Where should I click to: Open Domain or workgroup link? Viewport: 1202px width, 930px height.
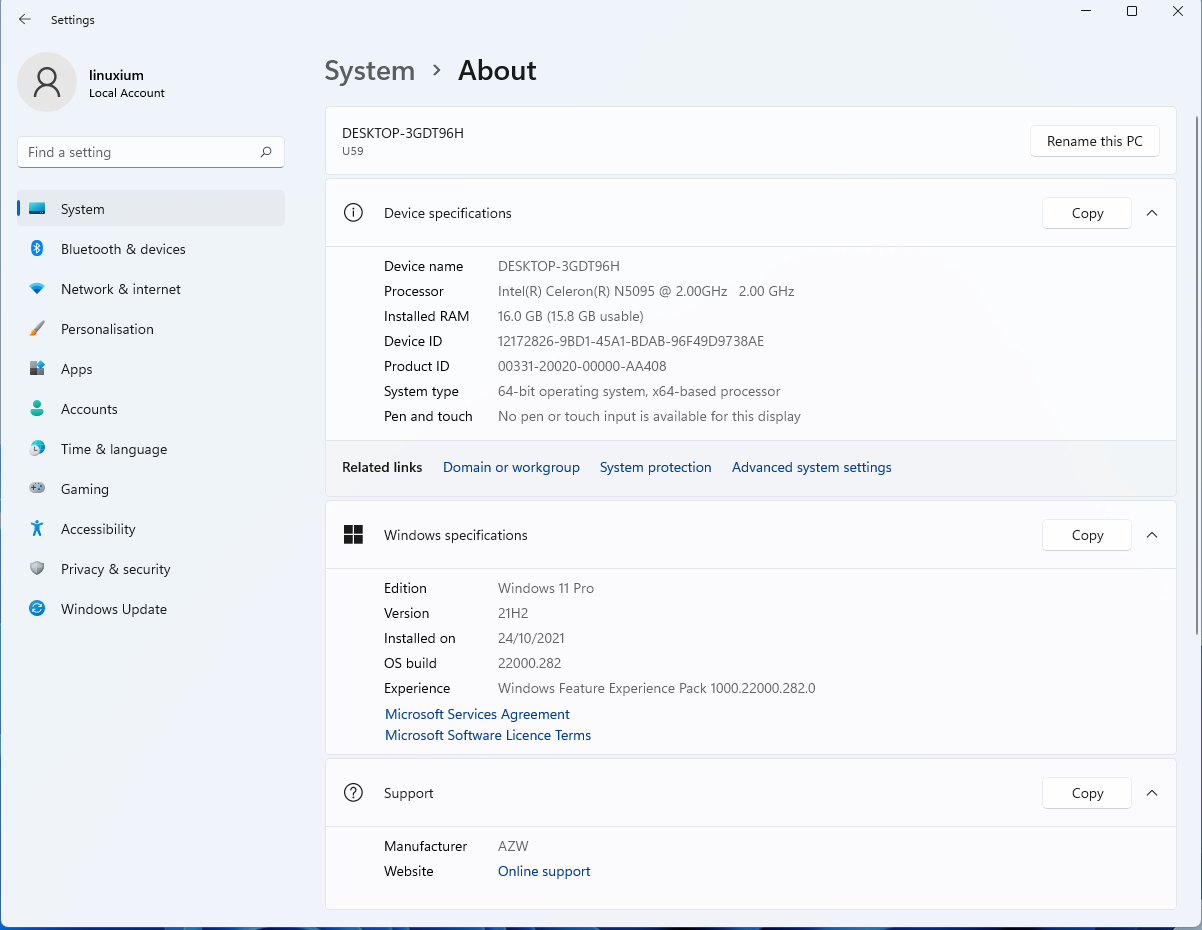coord(511,467)
